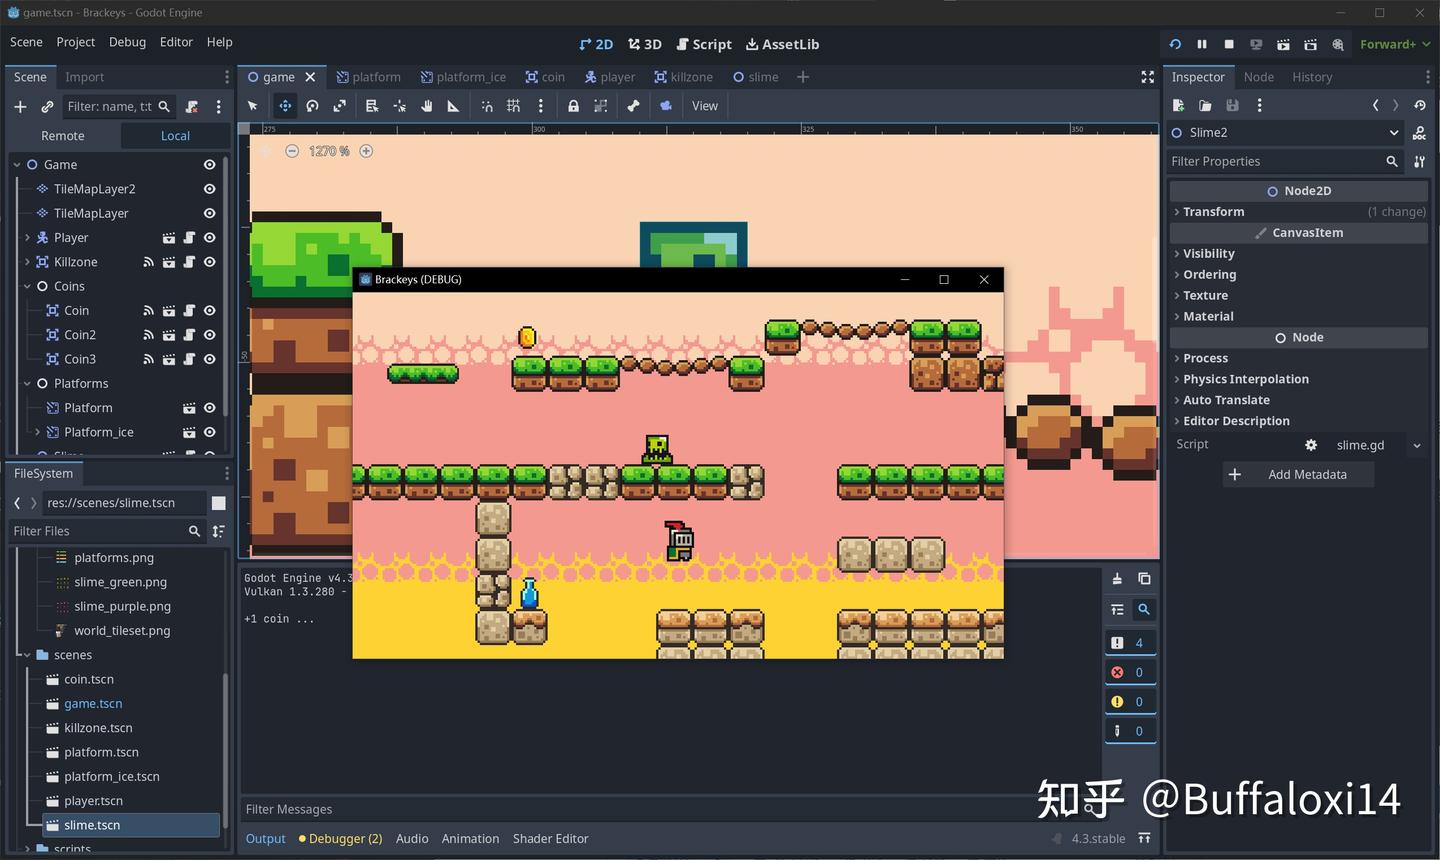Select the Remote scene tree button
This screenshot has width=1440, height=860.
pos(63,136)
